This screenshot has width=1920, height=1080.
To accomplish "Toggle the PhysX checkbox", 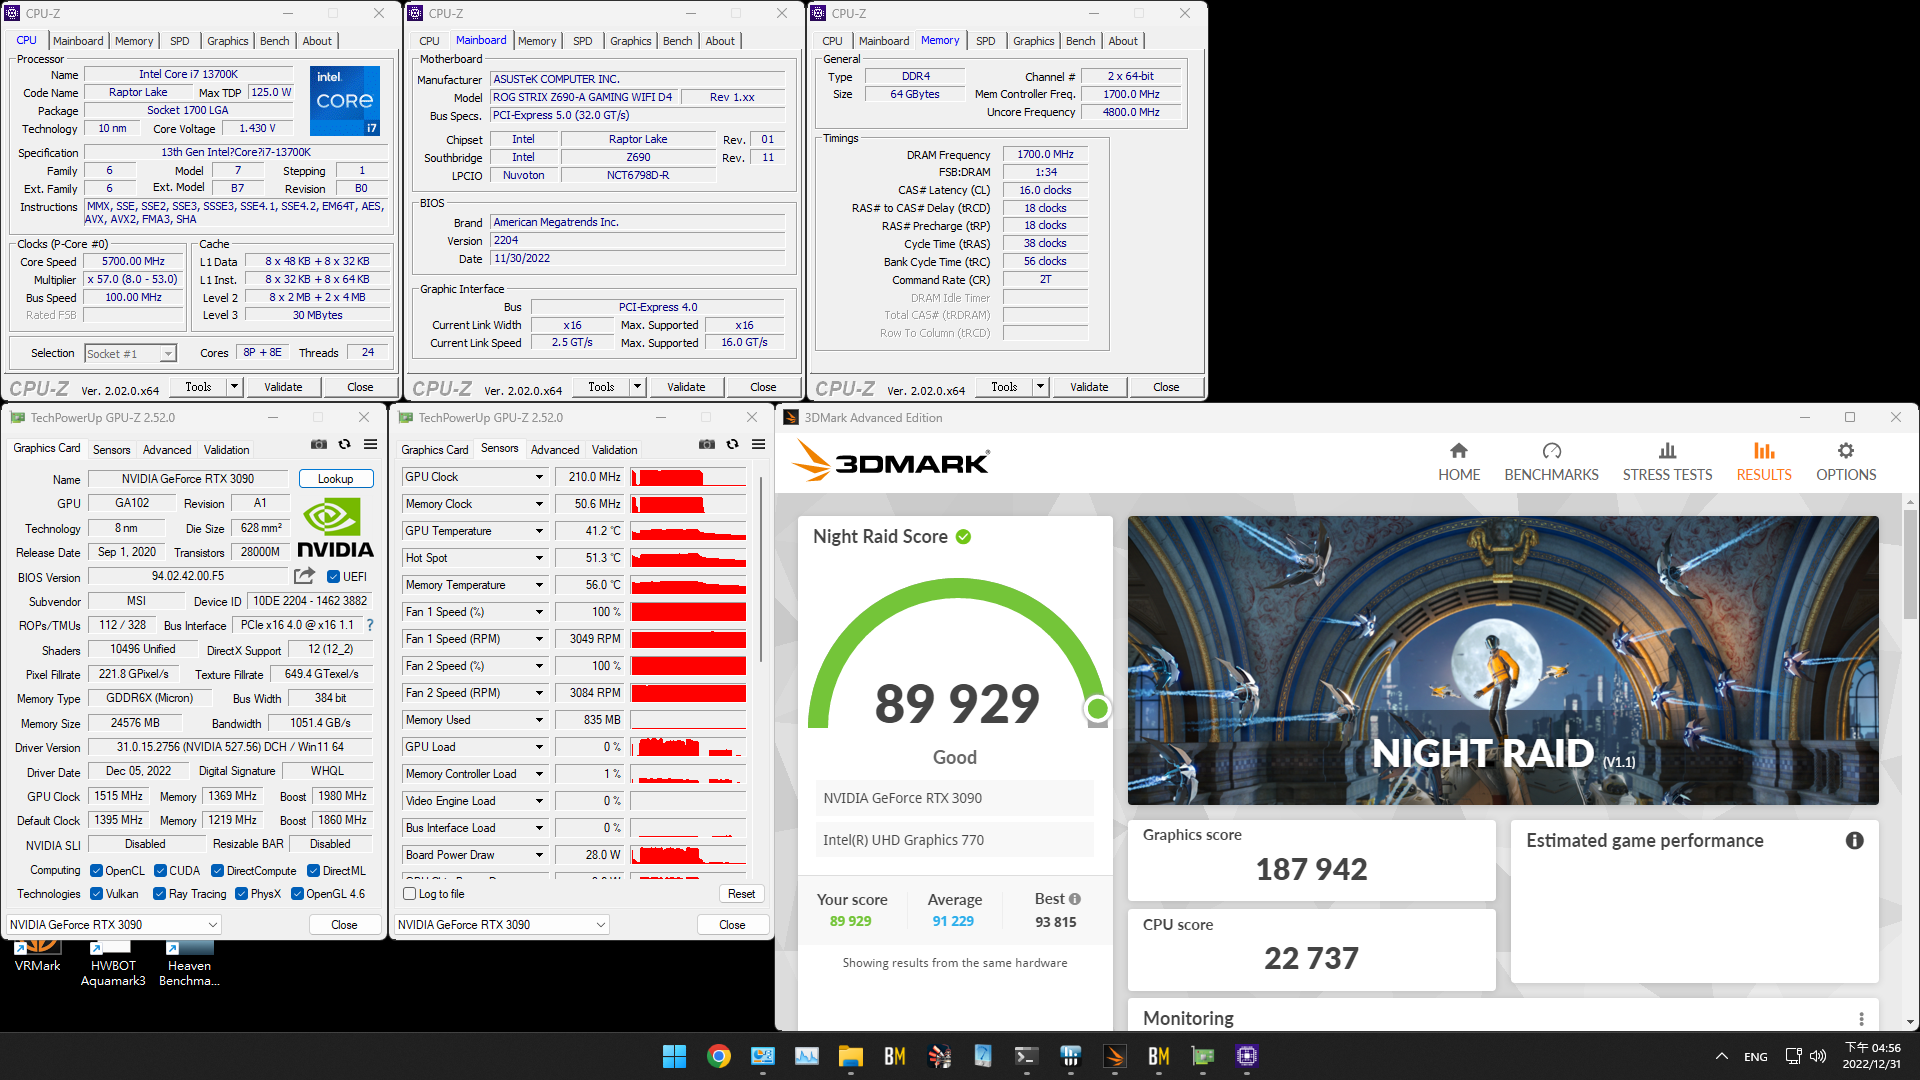I will tap(241, 894).
